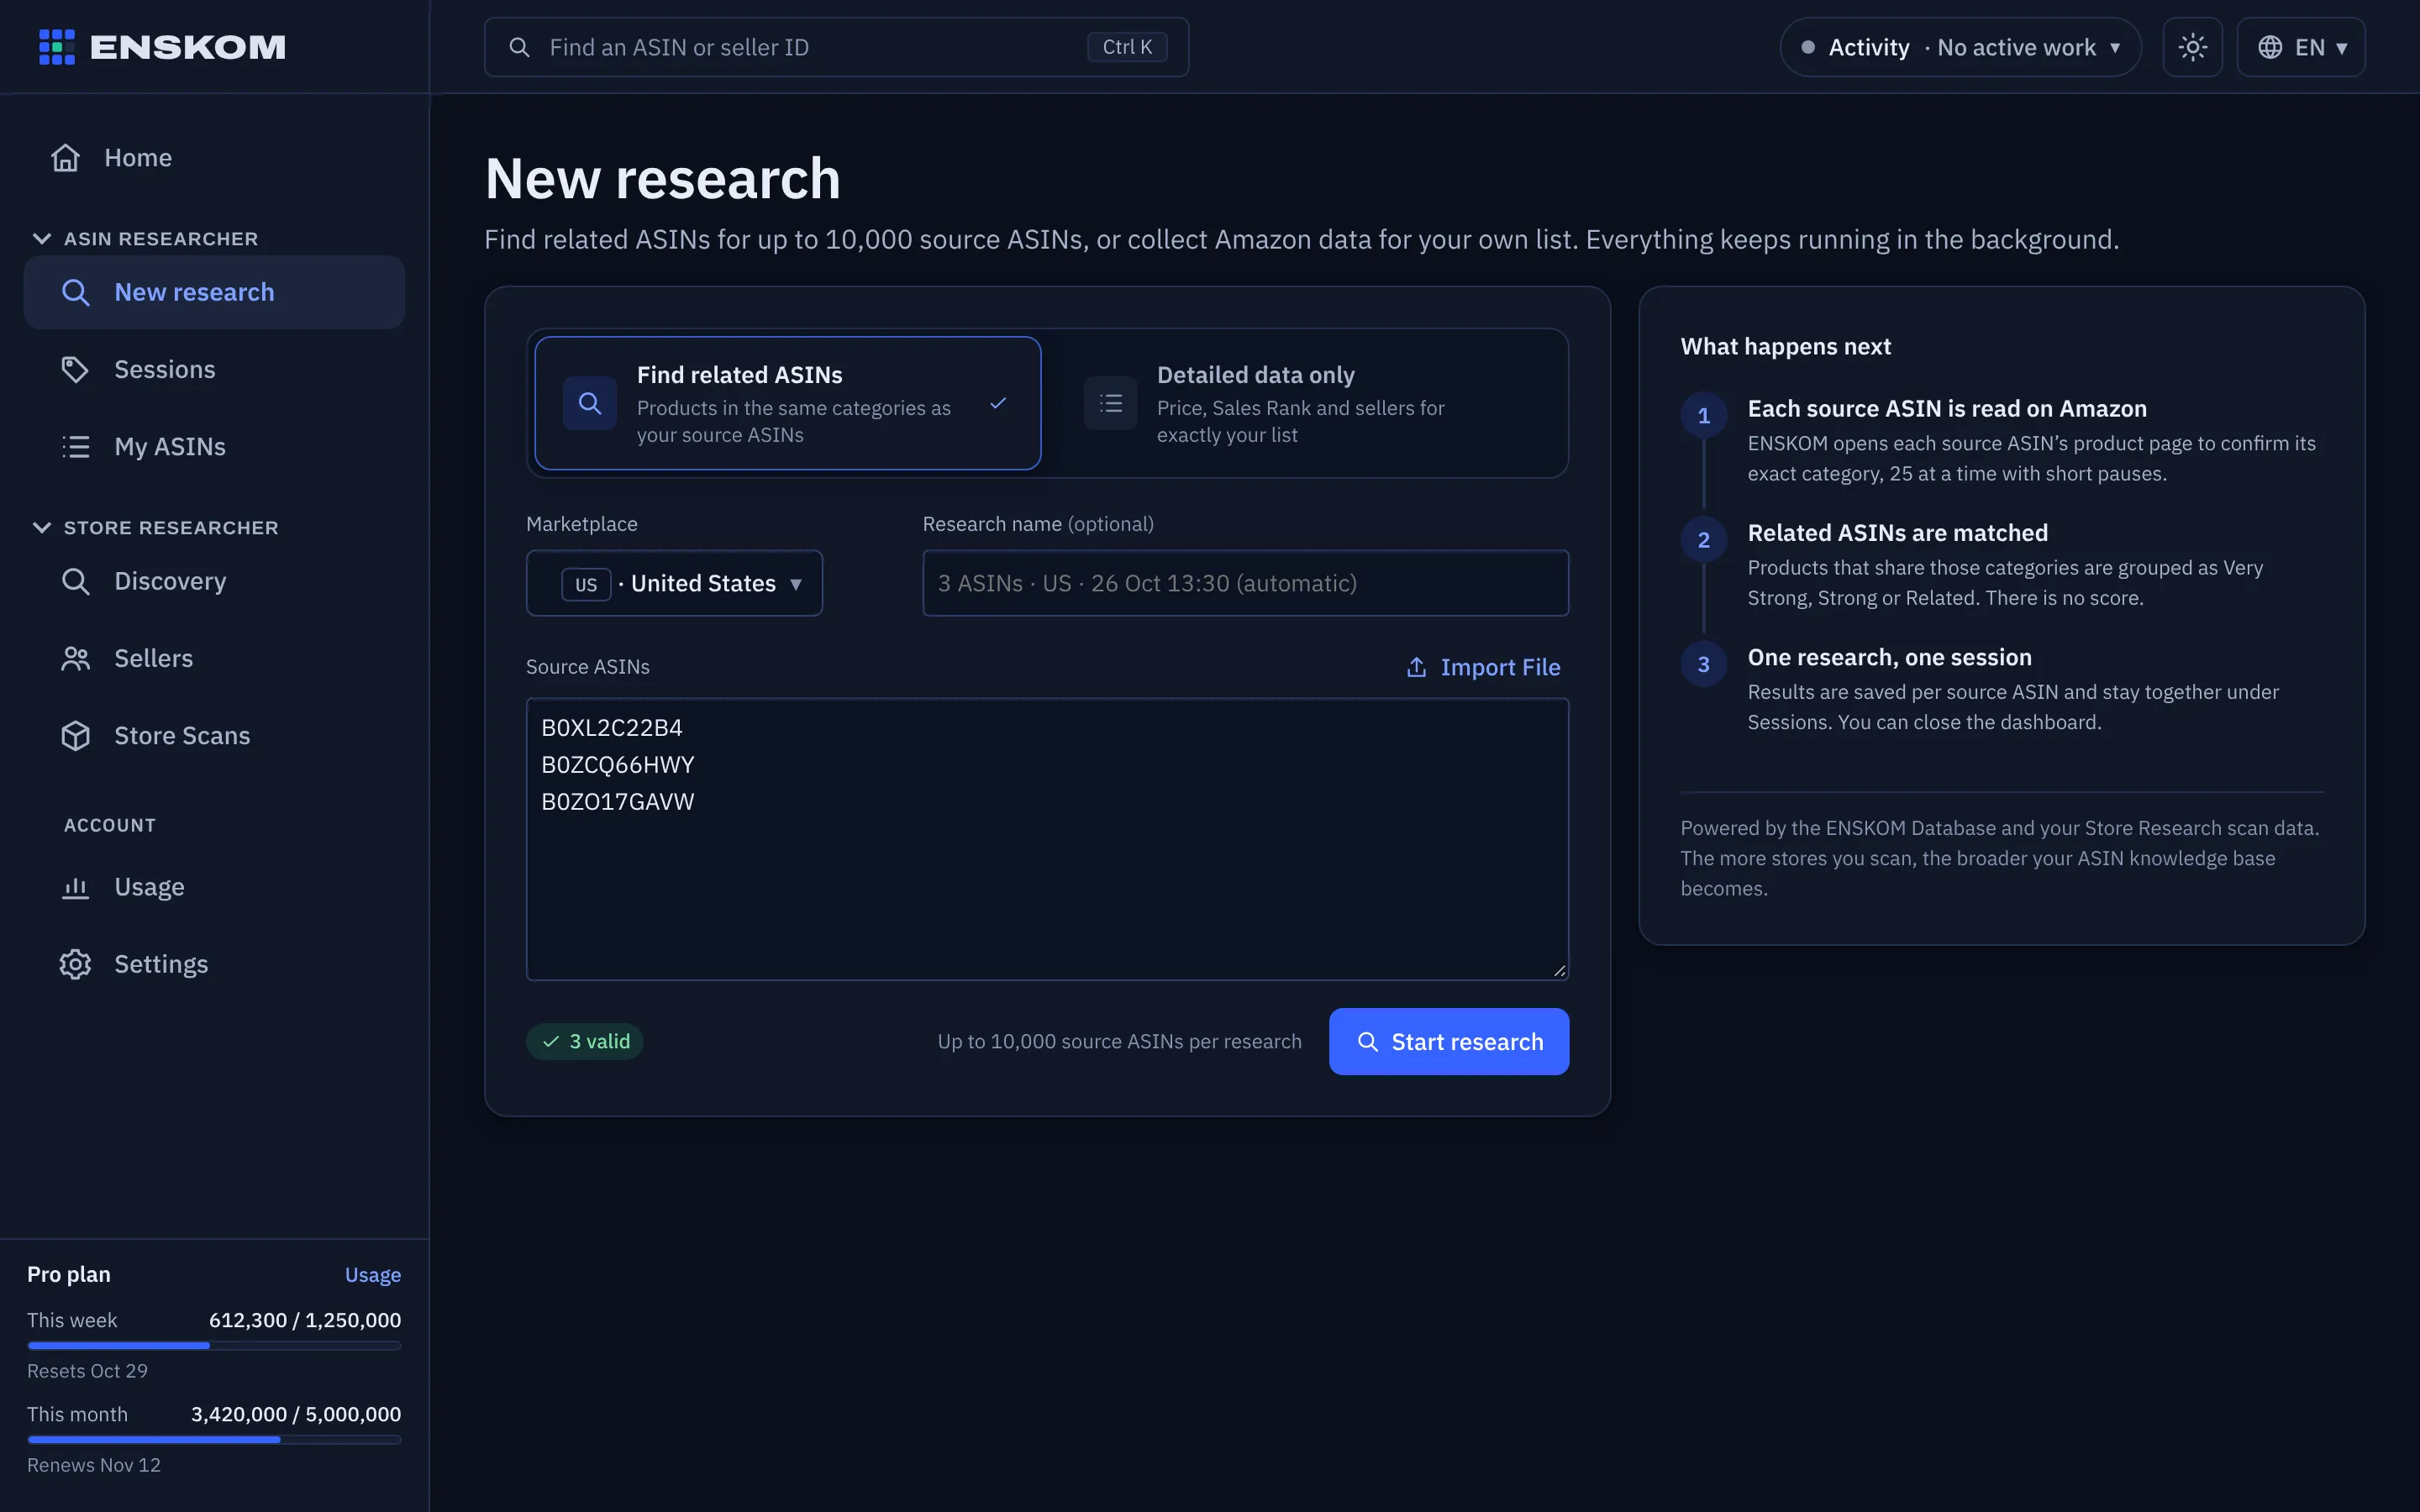This screenshot has width=2420, height=1512.
Task: Click the My ASINs list icon
Action: pos(76,446)
